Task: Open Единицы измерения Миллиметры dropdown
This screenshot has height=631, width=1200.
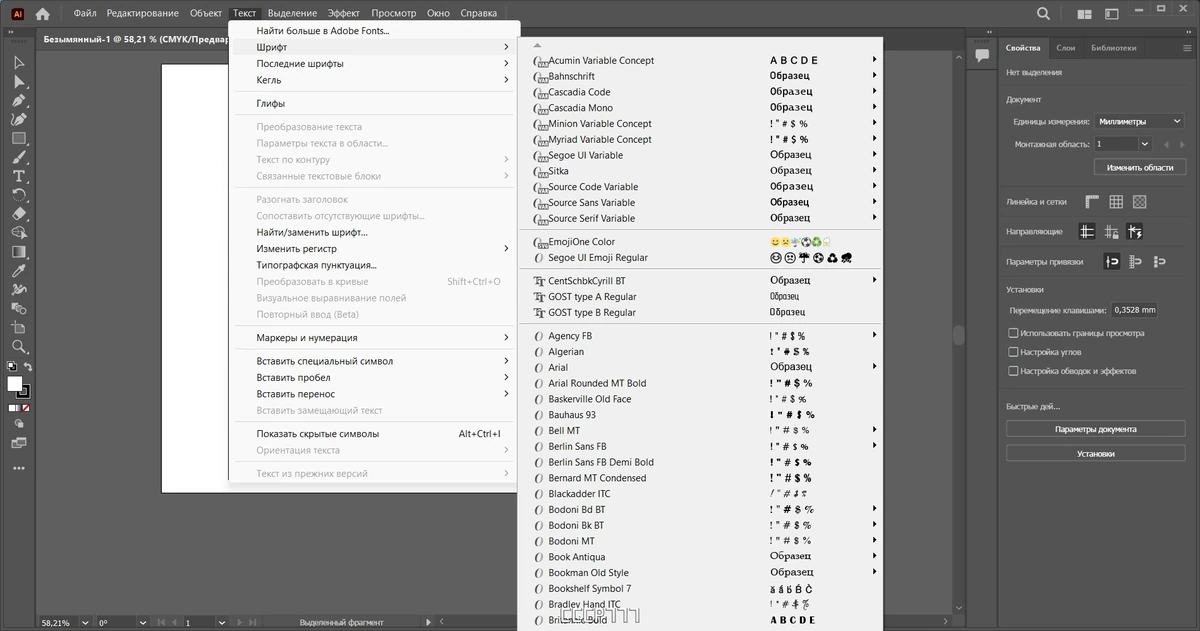Action: point(1140,121)
